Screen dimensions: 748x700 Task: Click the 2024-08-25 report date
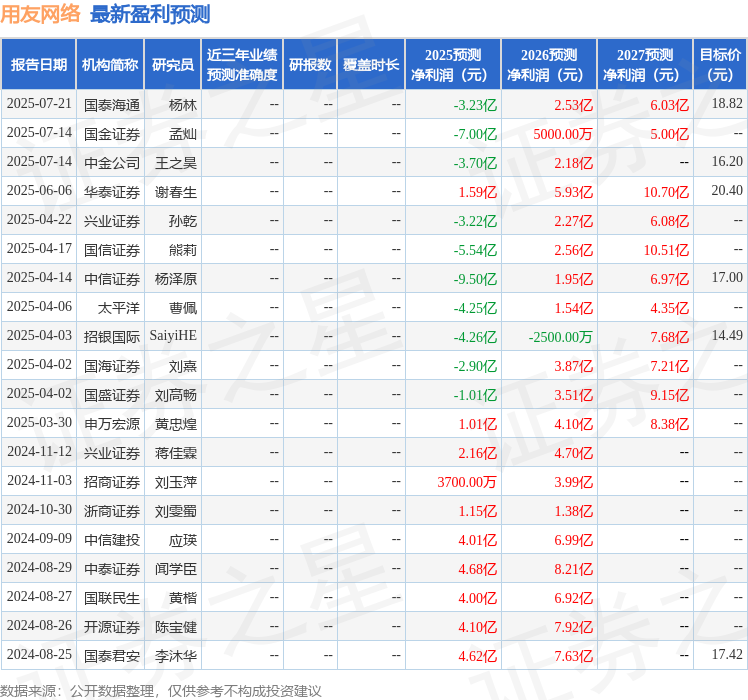[x=39, y=655]
